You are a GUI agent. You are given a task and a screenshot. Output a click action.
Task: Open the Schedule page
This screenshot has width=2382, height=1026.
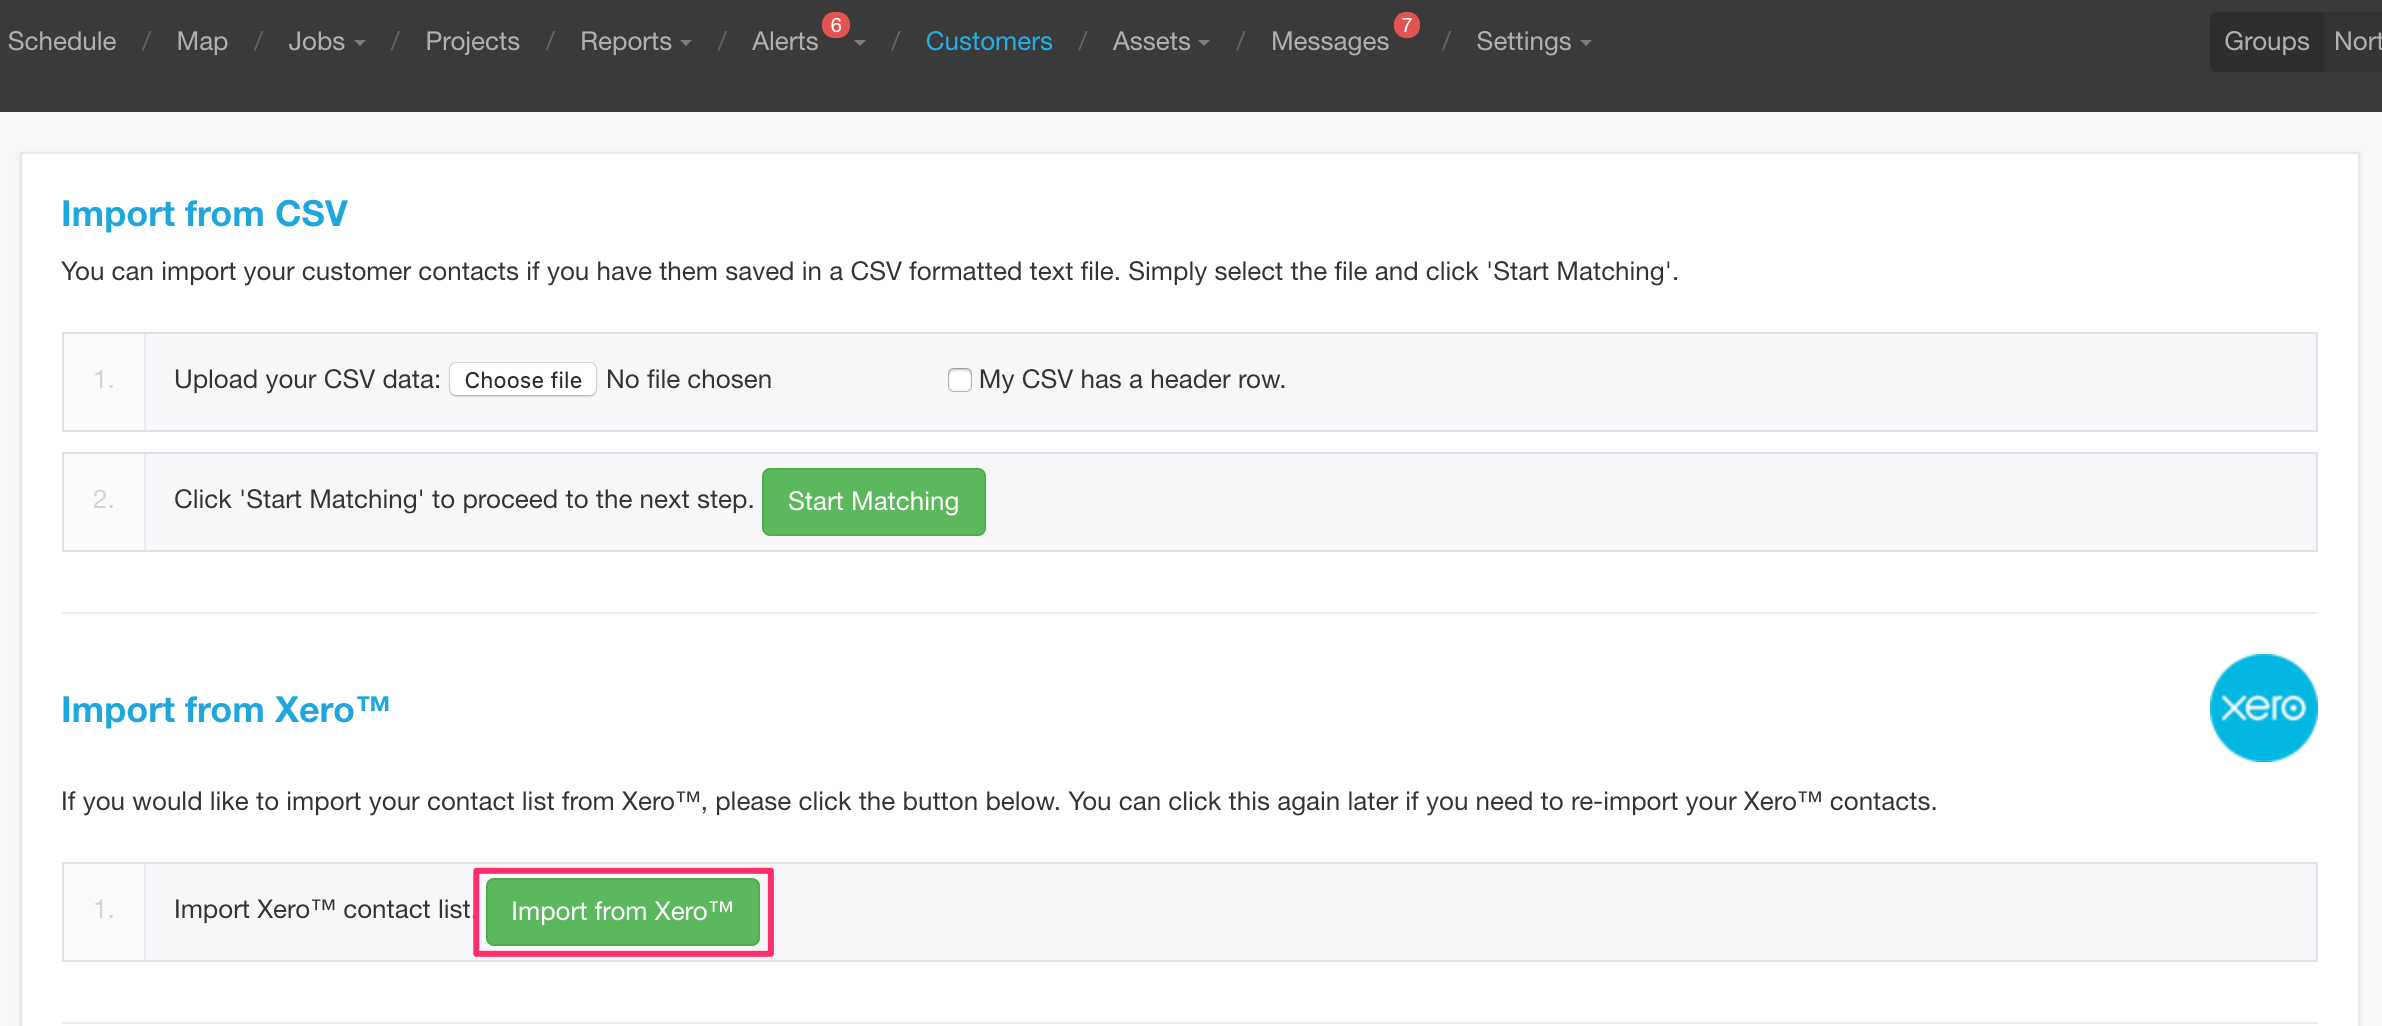point(62,41)
